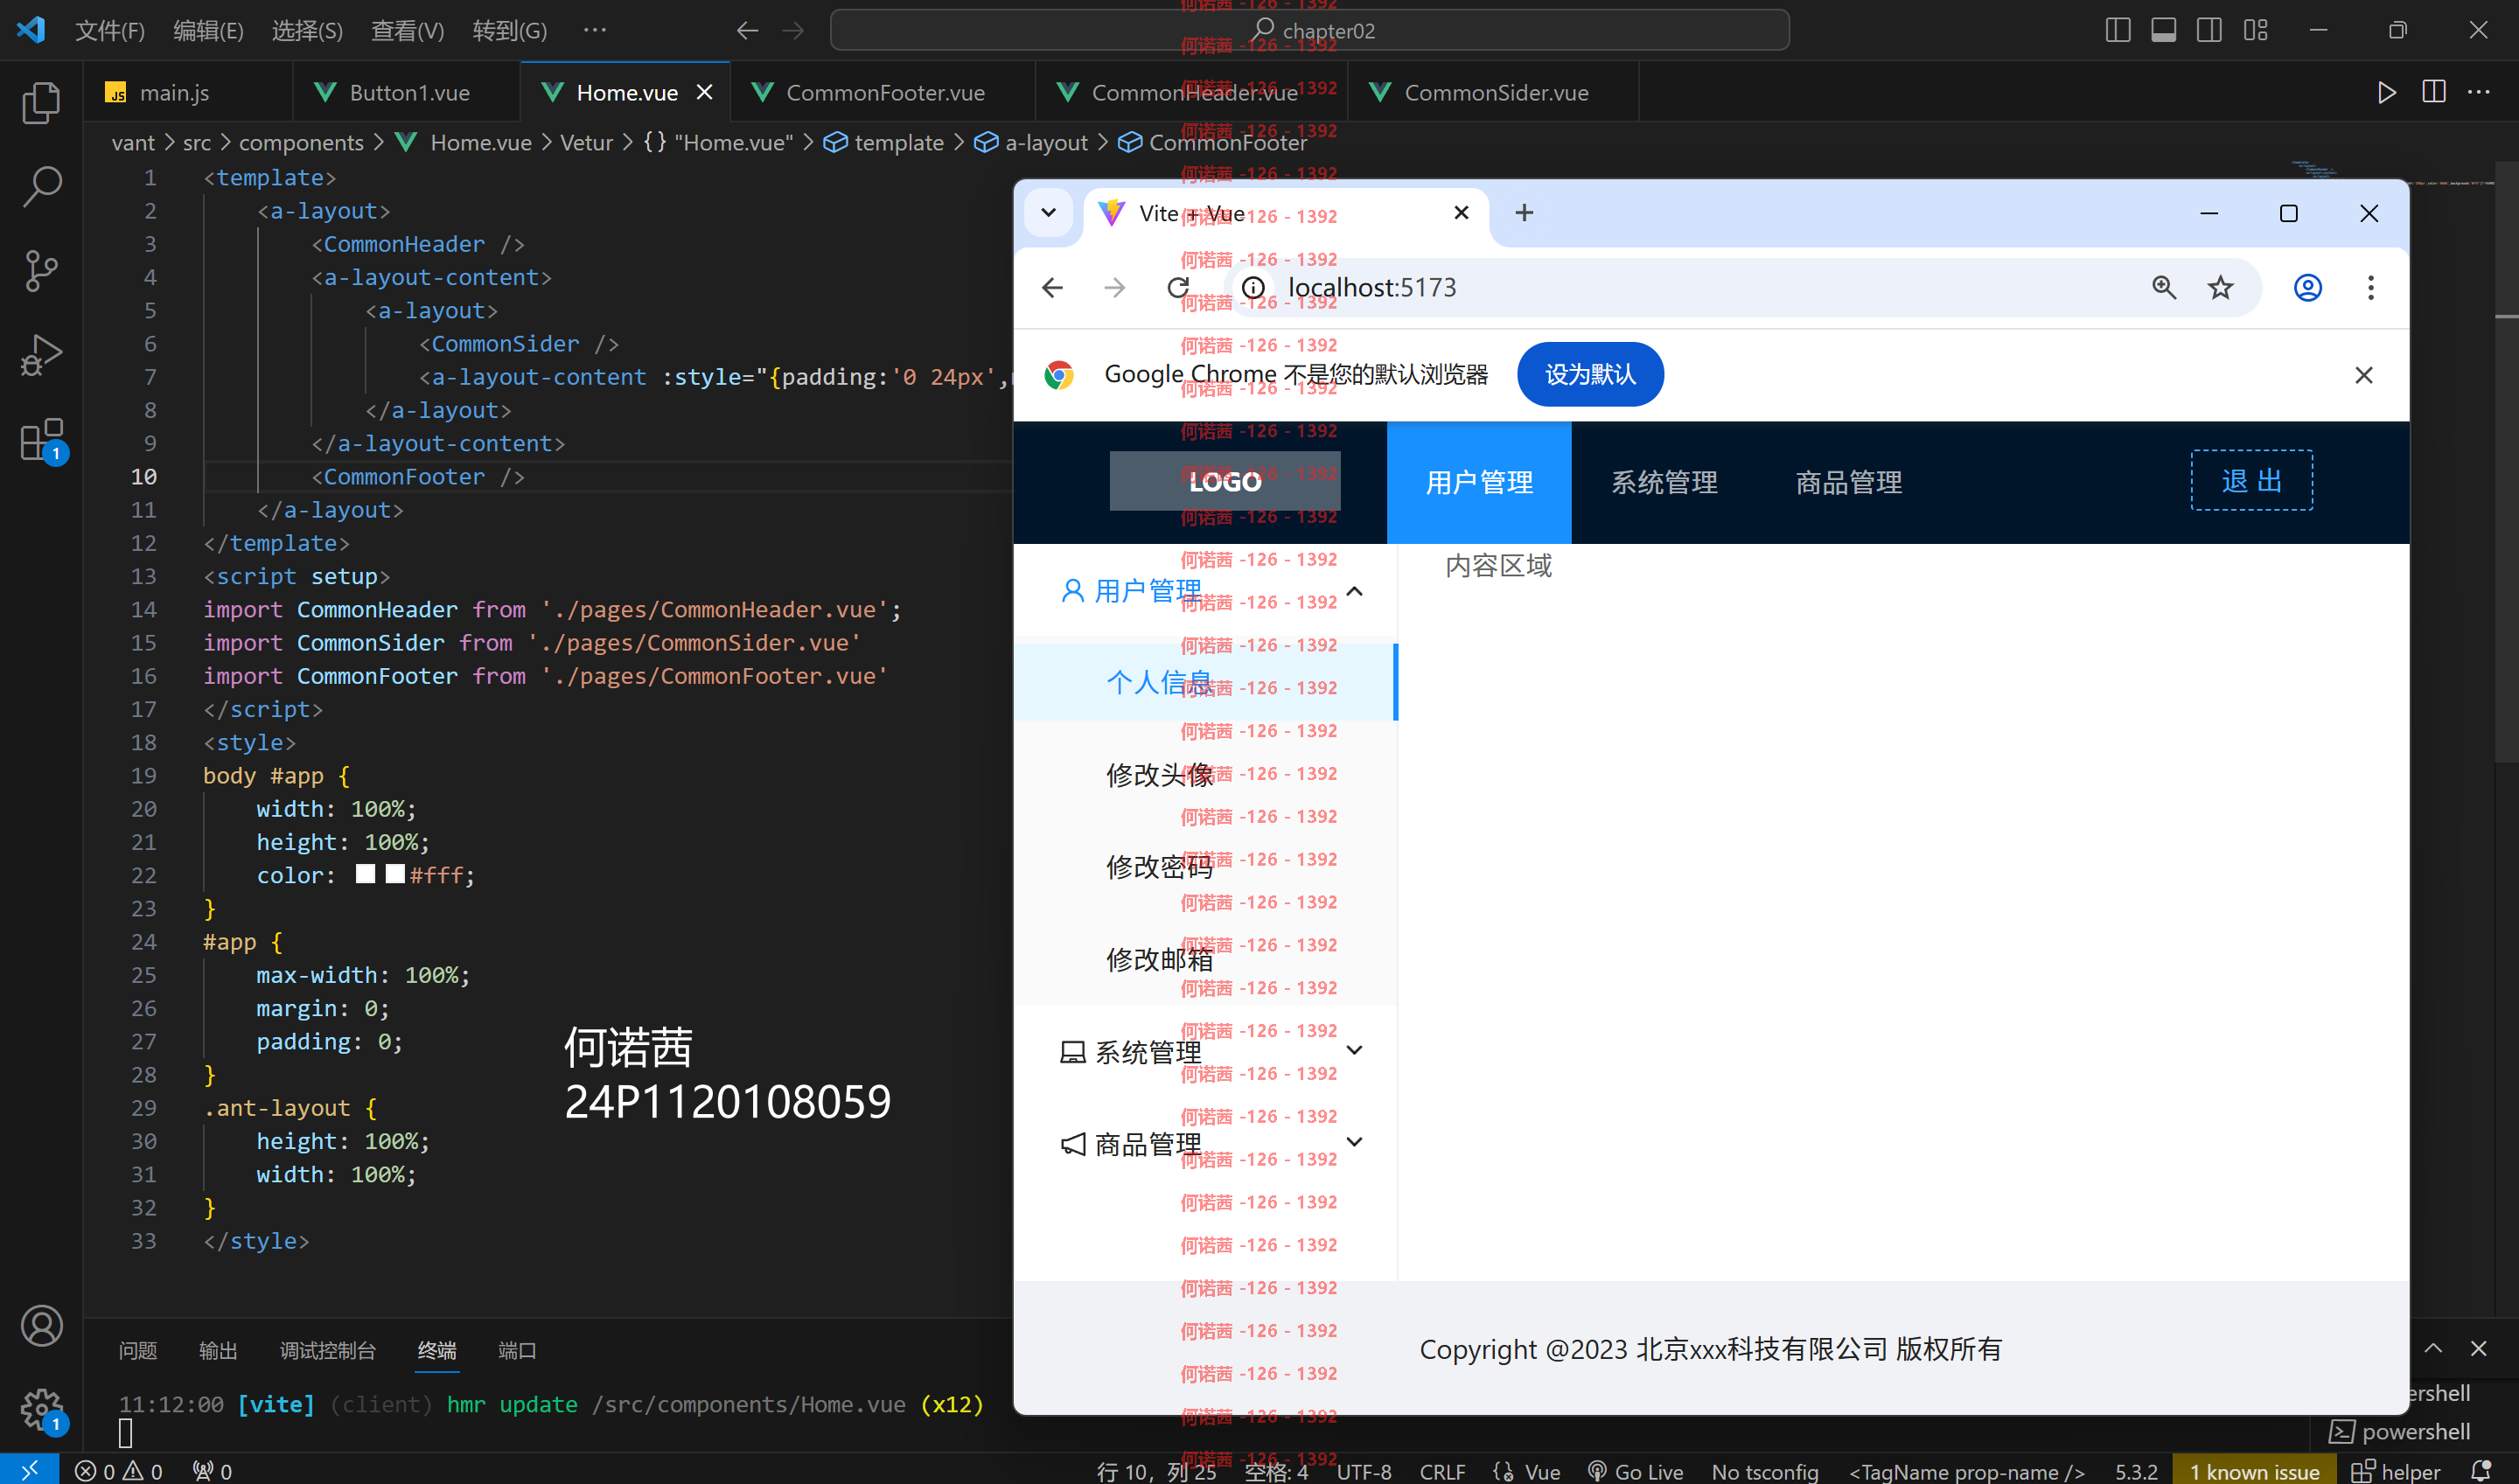
Task: Switch to CommonSider.vue editor tab
Action: coord(1494,93)
